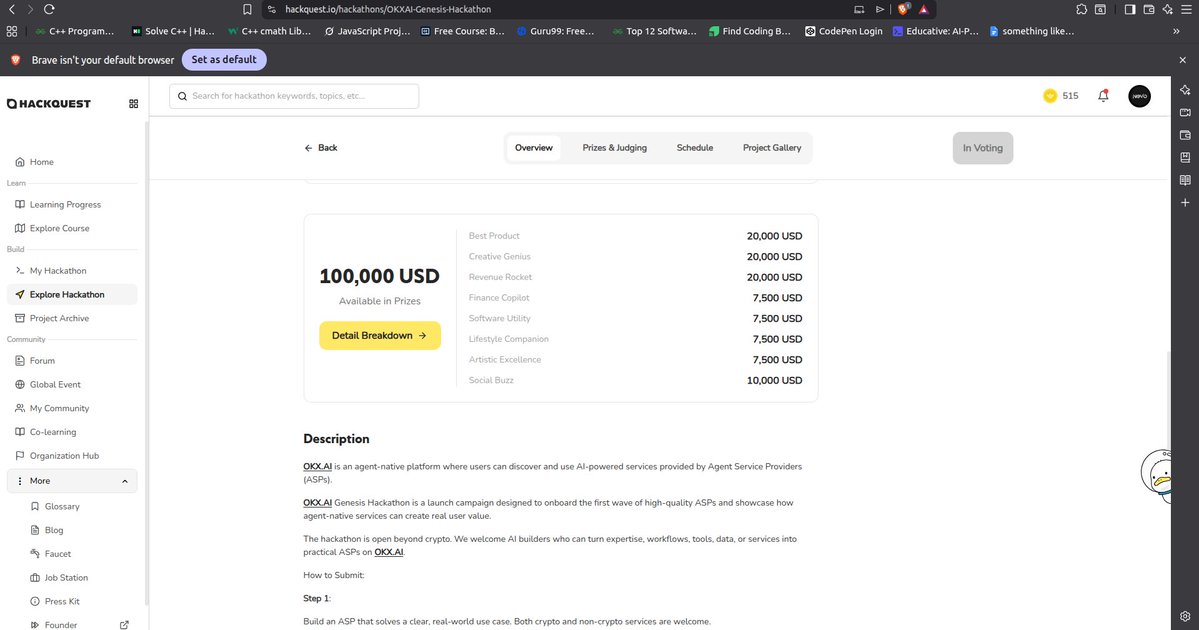This screenshot has width=1199, height=630.
Task: Open the notifications bell
Action: [1103, 96]
